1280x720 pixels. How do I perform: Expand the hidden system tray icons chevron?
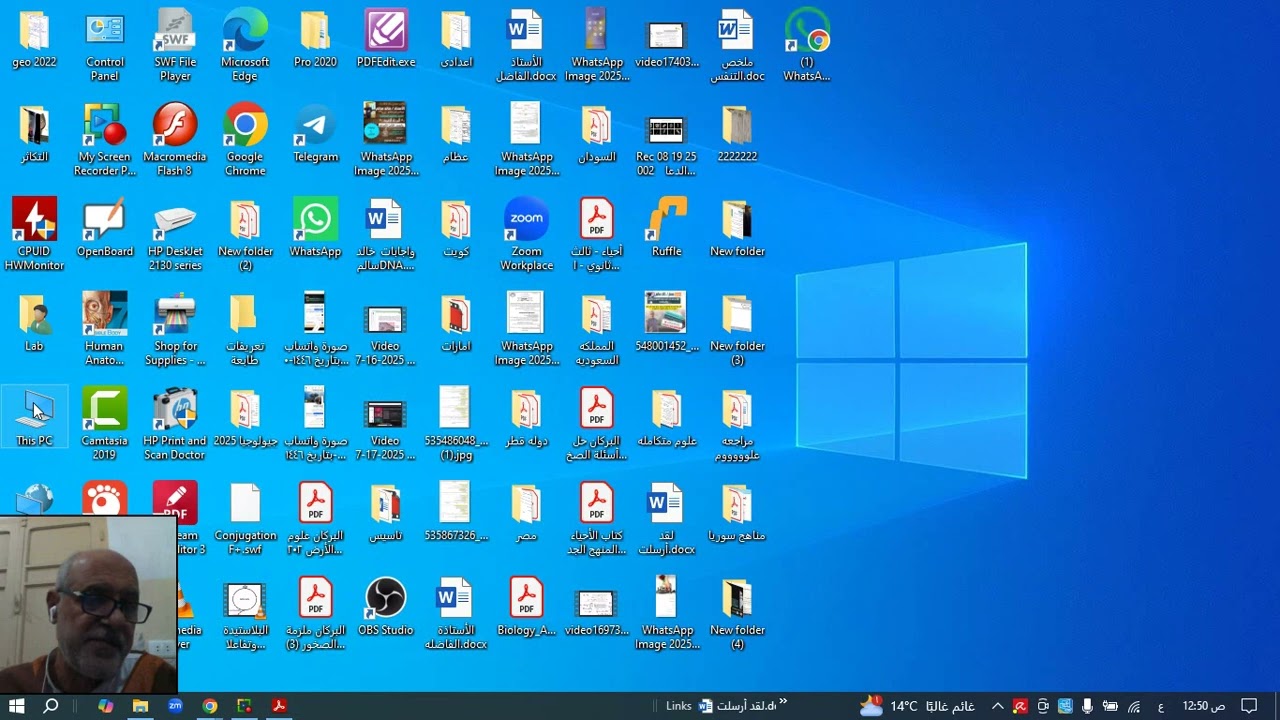pos(997,706)
